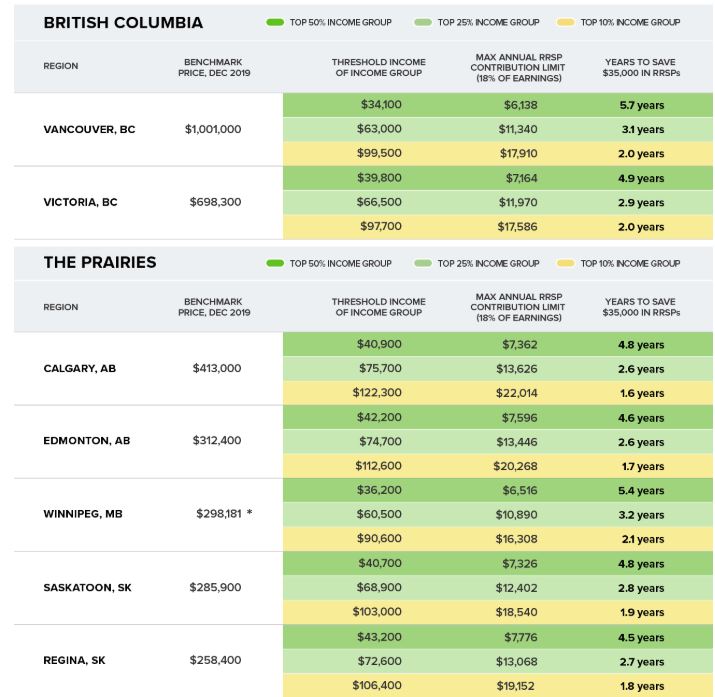Screen dimensions: 715x697
Task: Select the British Columbia section heading
Action: tap(123, 22)
